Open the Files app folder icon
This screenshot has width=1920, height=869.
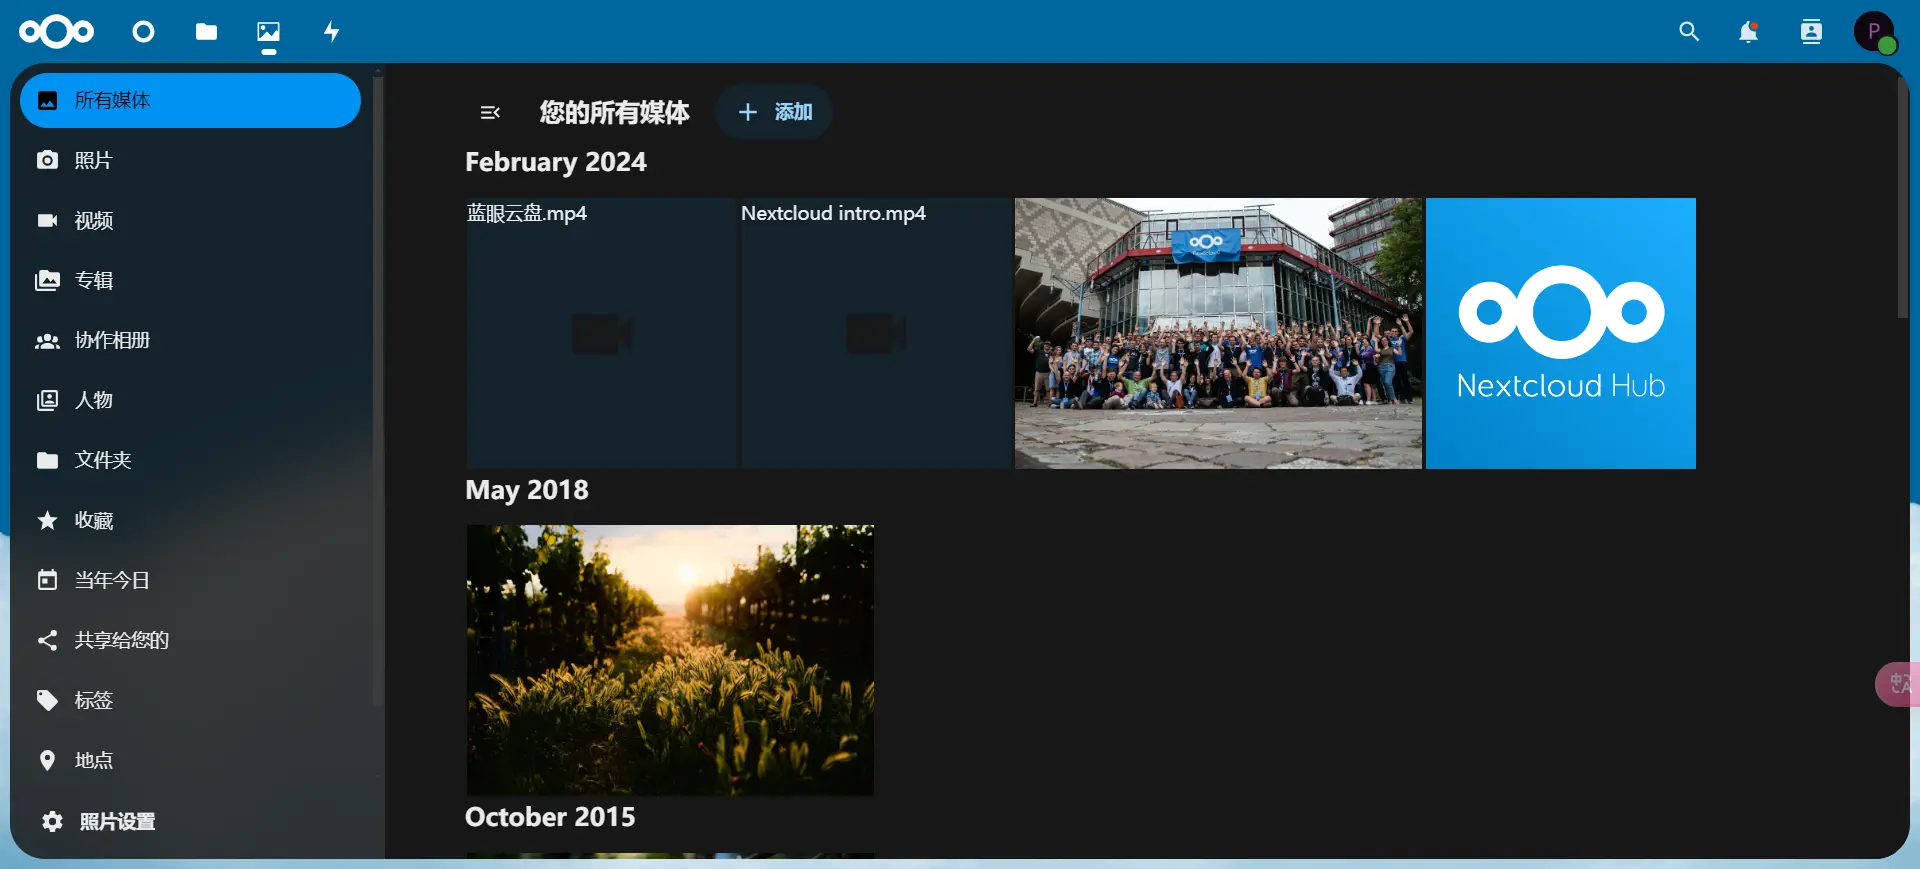point(206,32)
